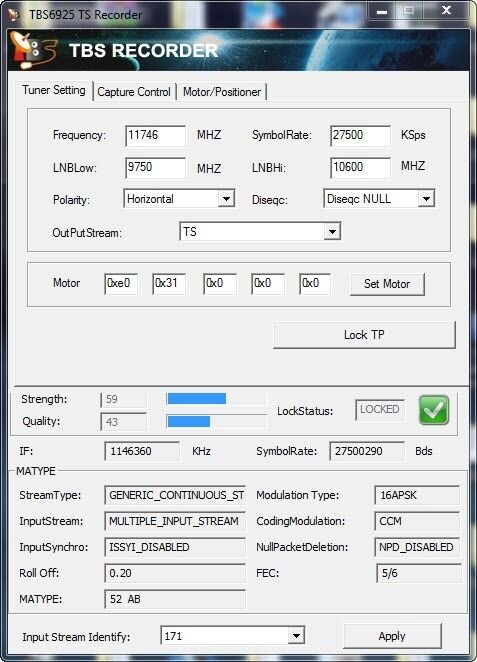This screenshot has width=477, height=662.
Task: Click the Motor field showing 0x31
Action: pyautogui.click(x=169, y=283)
